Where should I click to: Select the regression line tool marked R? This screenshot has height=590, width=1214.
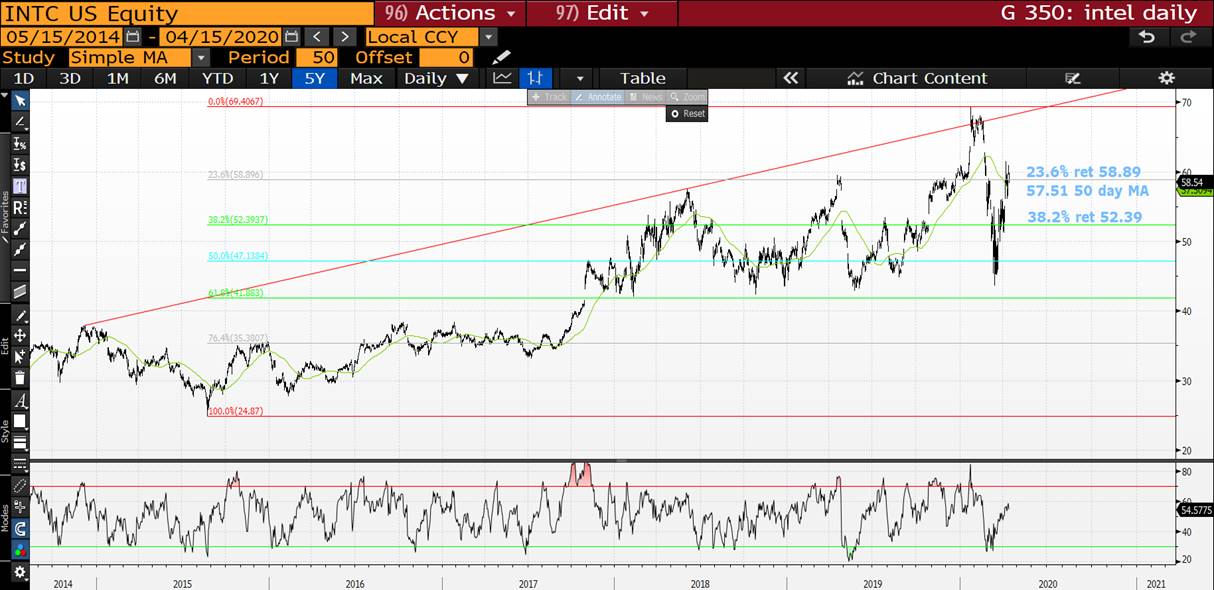[20, 207]
